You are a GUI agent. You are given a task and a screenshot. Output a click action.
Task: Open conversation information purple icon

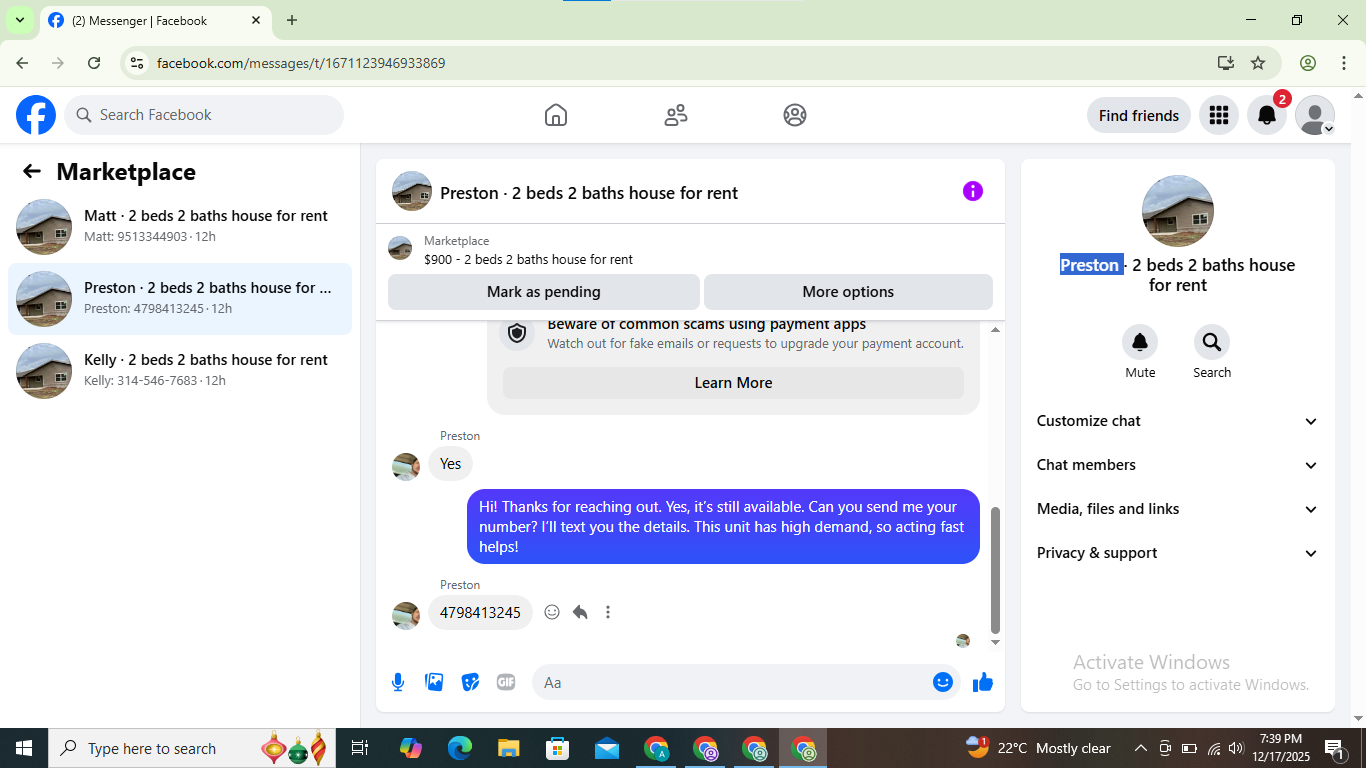pyautogui.click(x=973, y=191)
